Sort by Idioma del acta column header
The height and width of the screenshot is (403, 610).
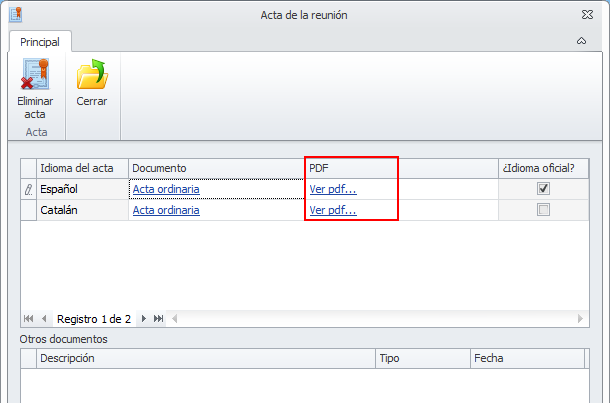coord(82,168)
